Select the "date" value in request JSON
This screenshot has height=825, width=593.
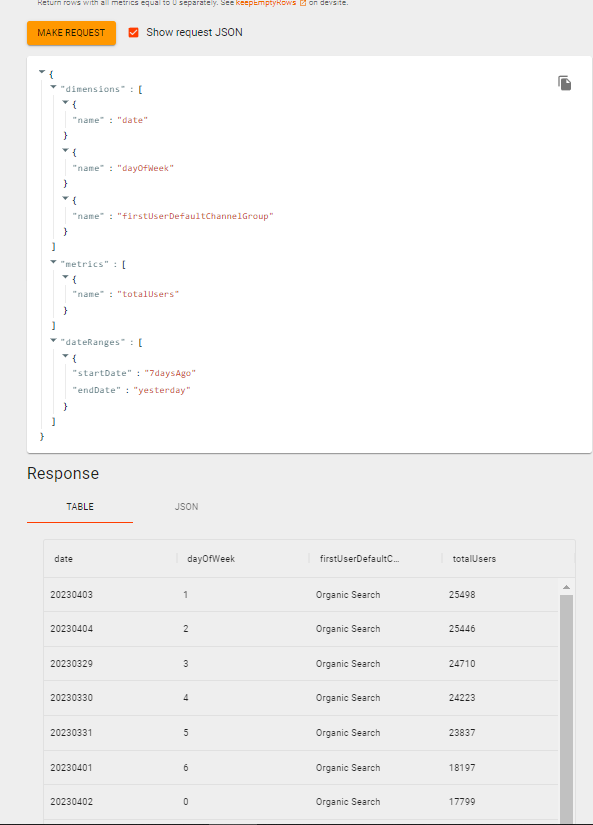[x=132, y=120]
